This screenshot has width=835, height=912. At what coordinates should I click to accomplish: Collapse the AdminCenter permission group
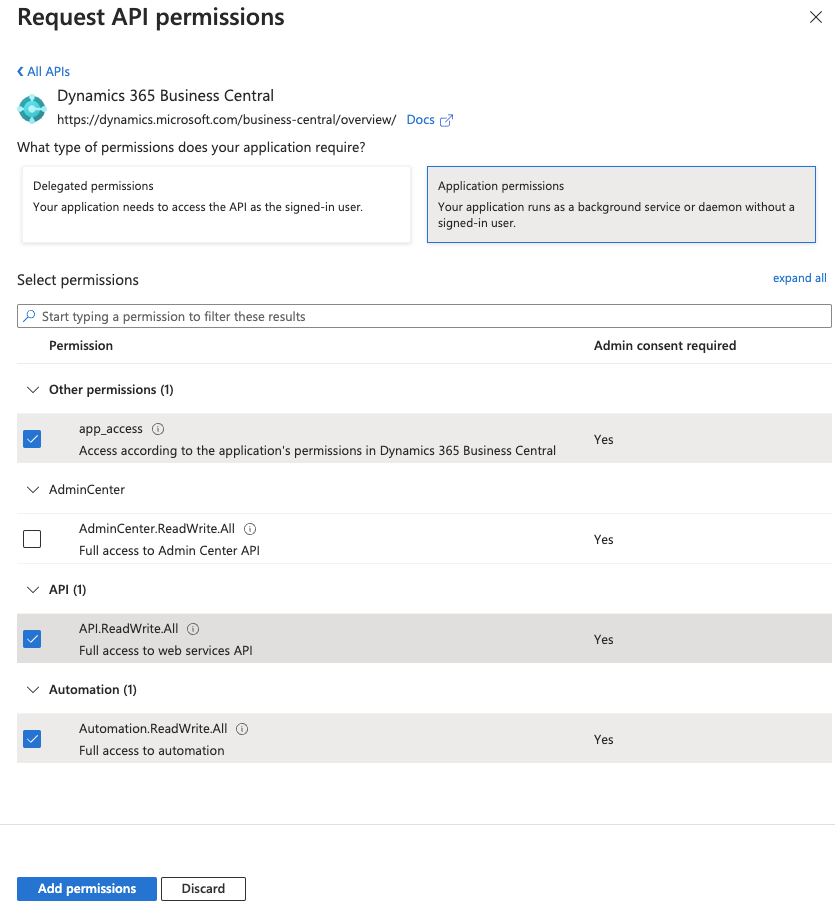point(33,490)
